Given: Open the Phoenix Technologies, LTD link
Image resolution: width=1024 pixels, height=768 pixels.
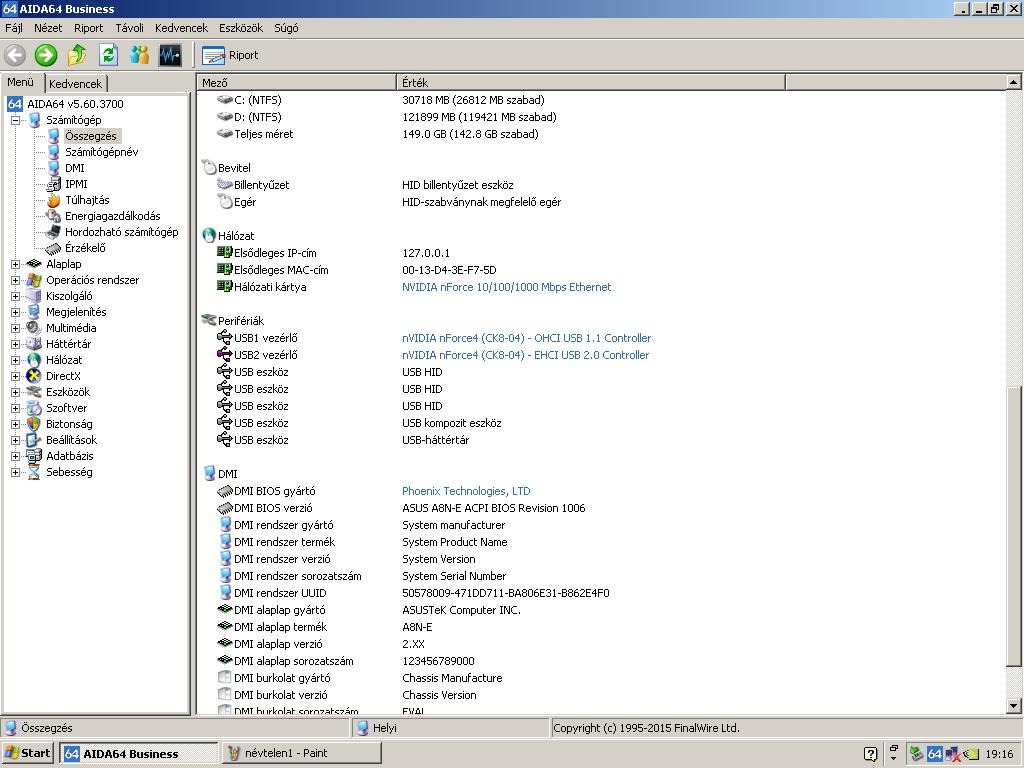Looking at the screenshot, I should [x=466, y=491].
